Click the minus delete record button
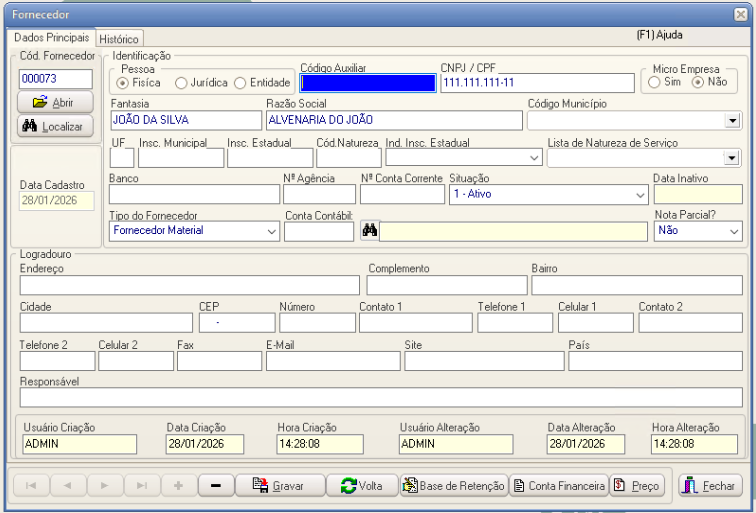 click(x=215, y=486)
